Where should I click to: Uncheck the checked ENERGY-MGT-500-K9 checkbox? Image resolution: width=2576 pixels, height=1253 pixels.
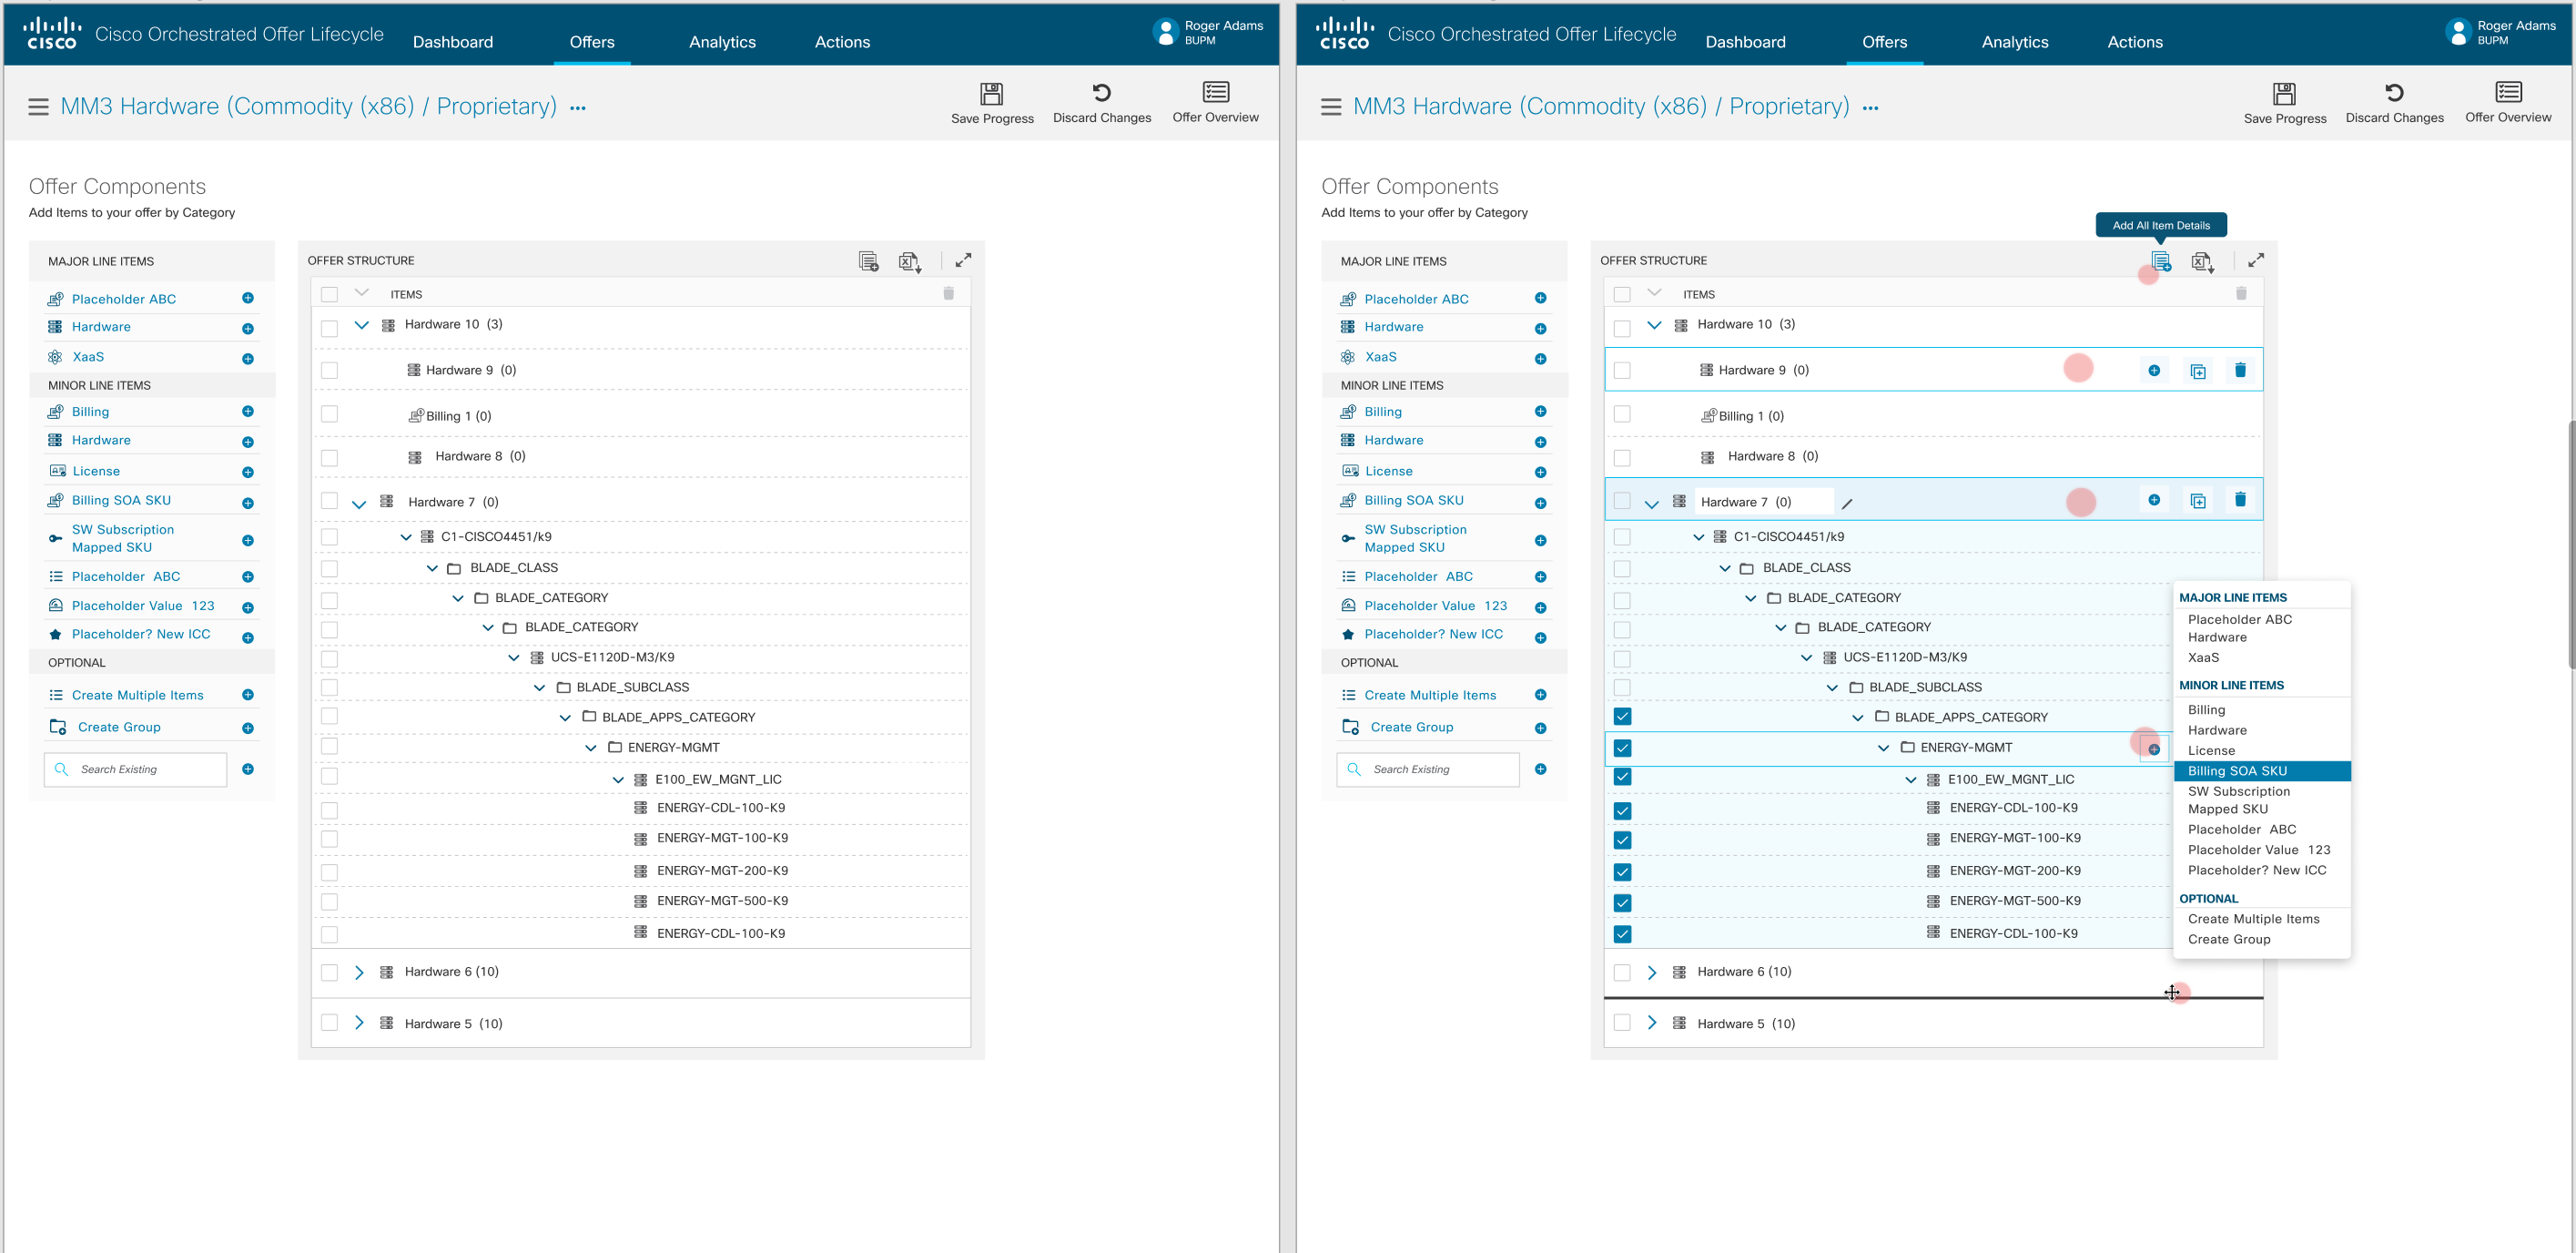click(x=1622, y=903)
